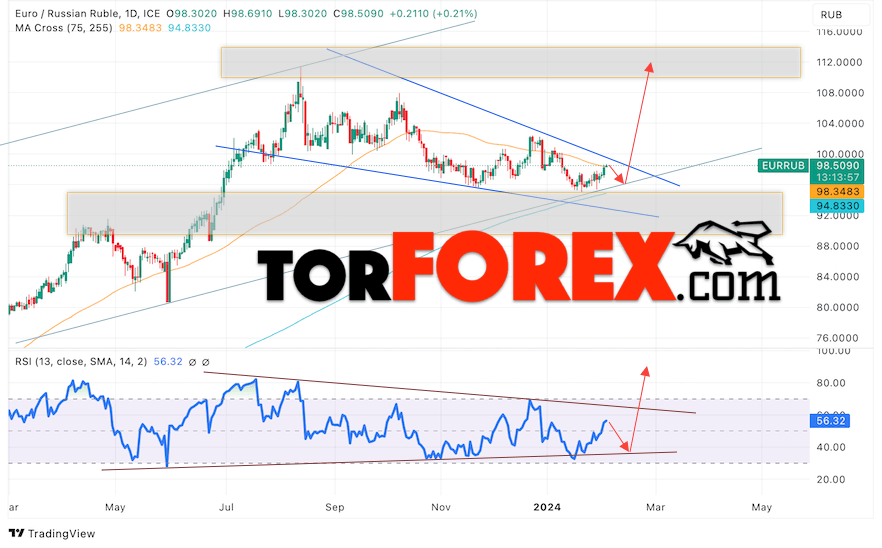Click the first ∅ icon beside RSI value
882x548 pixels.
coord(192,362)
